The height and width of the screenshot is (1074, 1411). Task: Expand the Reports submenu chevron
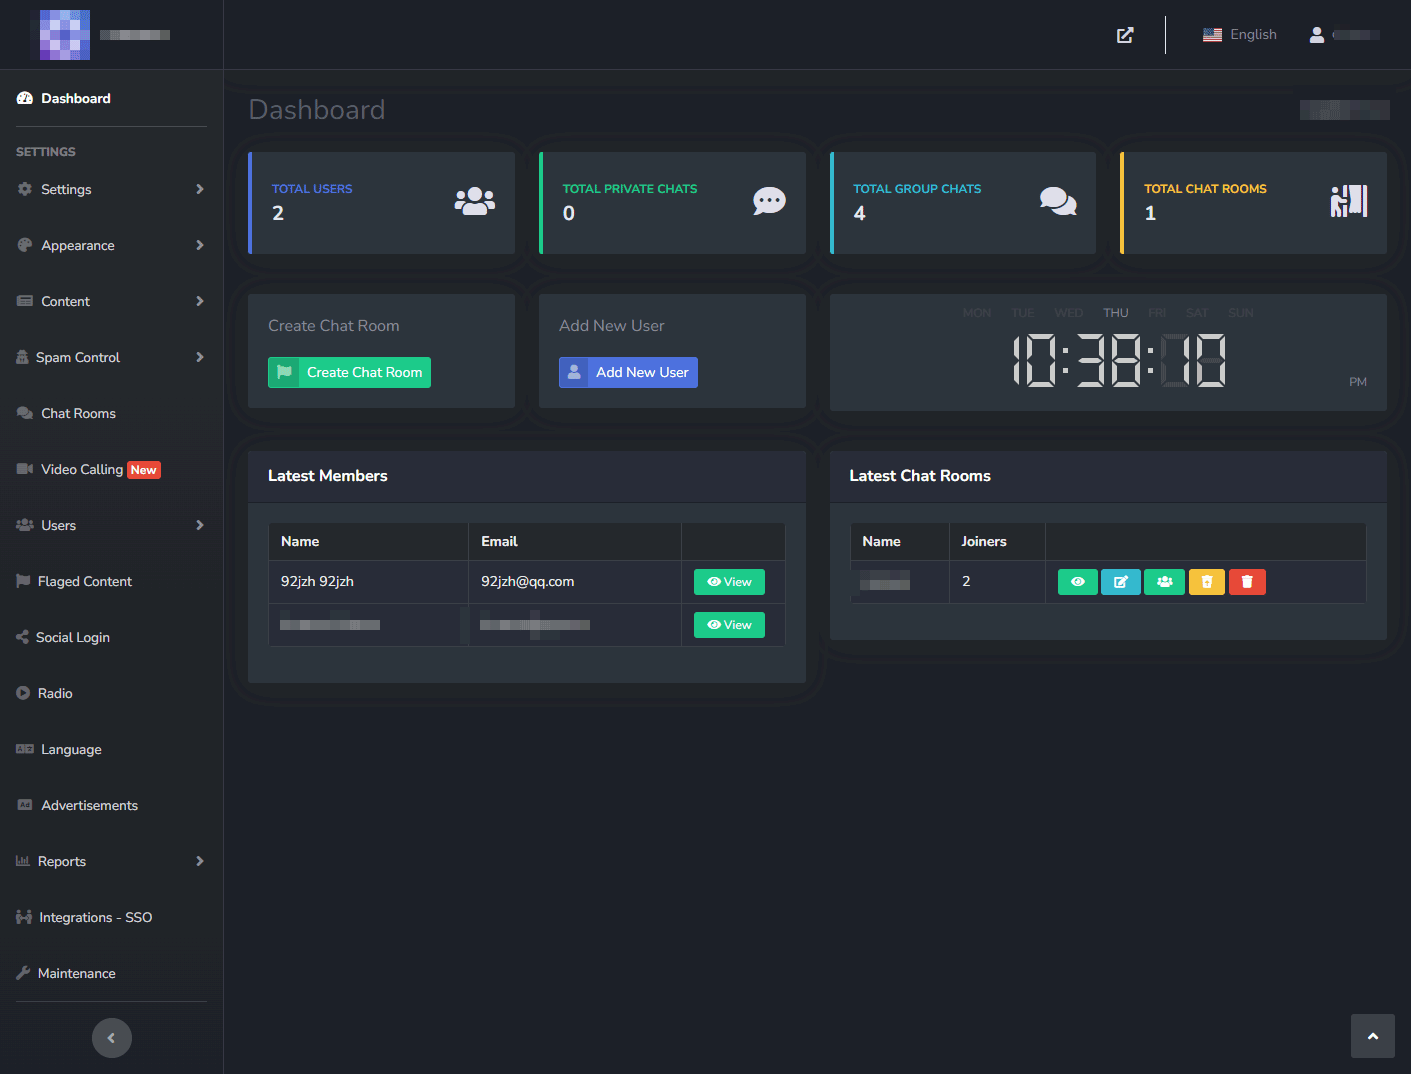tap(200, 861)
